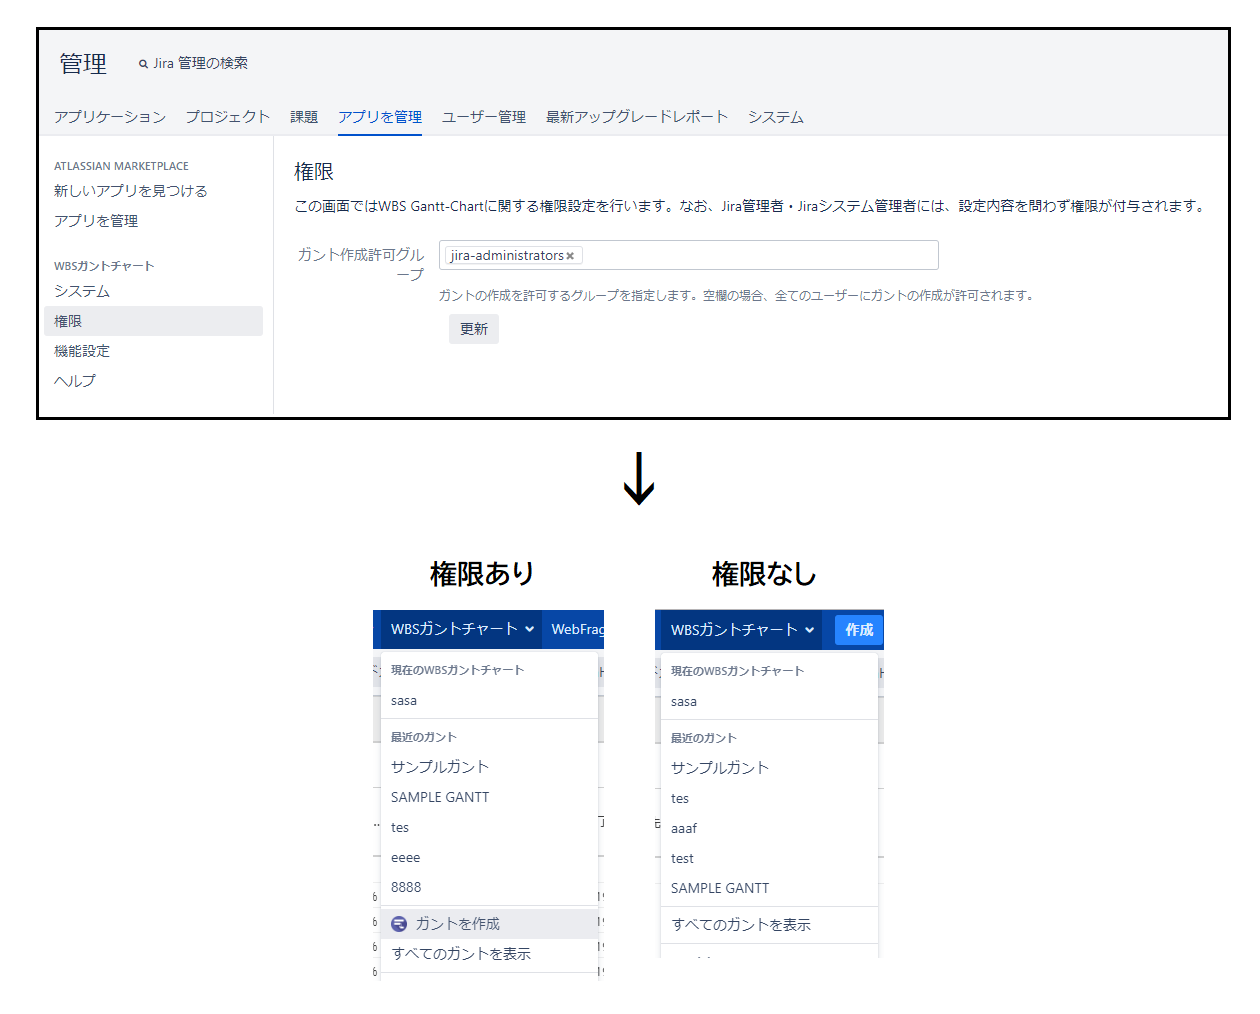Switch to the システム top tab

tap(776, 117)
